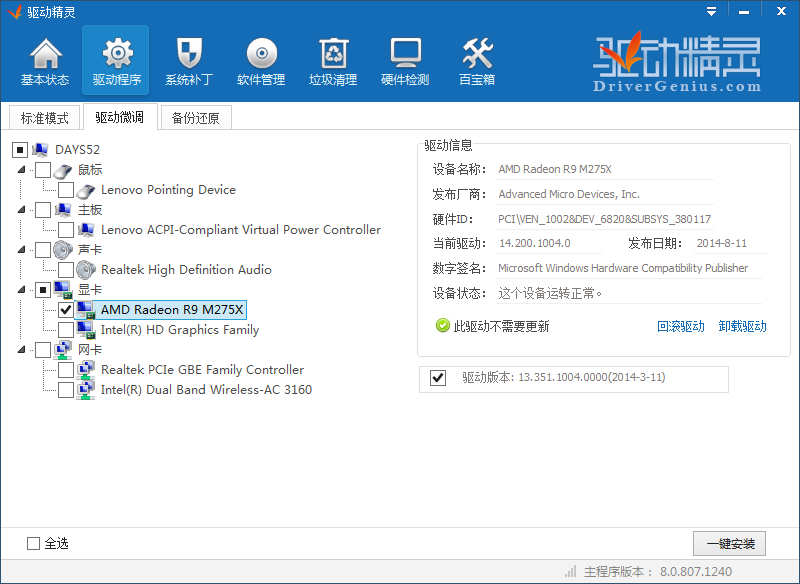
Task: Click the 当前驱动 14.200.1004.0 value
Action: tap(535, 243)
